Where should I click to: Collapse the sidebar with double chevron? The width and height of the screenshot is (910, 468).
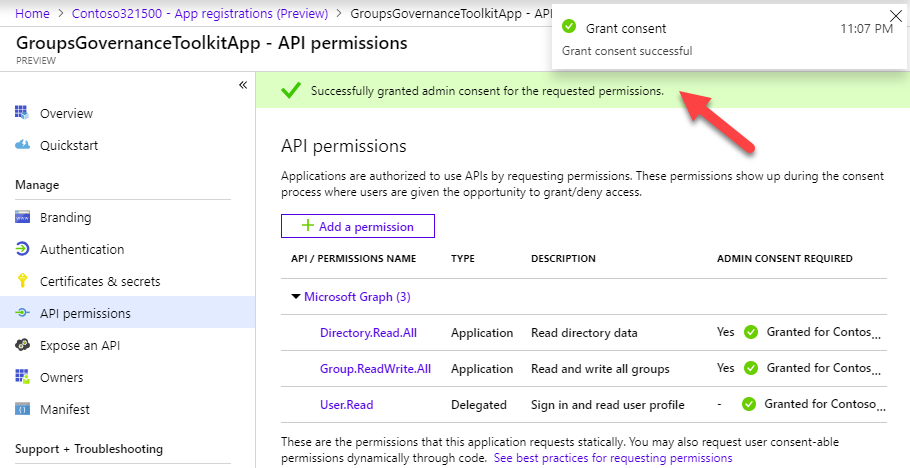pyautogui.click(x=242, y=85)
